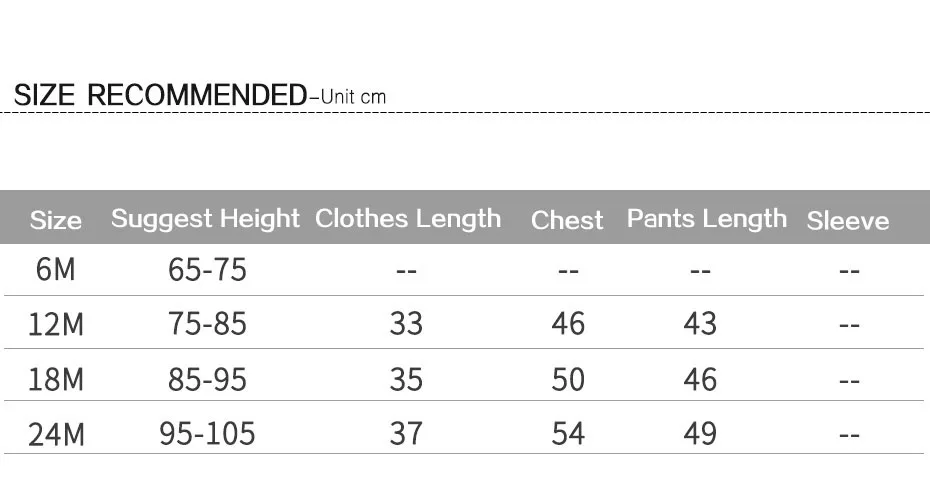930x478 pixels.
Task: Click the Sleeve column header
Action: (x=848, y=221)
